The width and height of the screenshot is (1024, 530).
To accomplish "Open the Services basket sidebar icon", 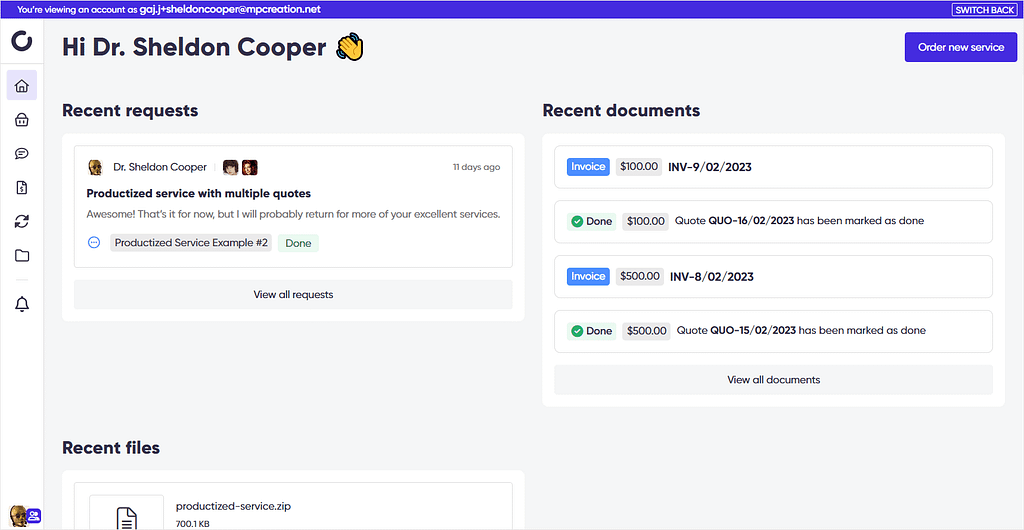I will tap(22, 119).
